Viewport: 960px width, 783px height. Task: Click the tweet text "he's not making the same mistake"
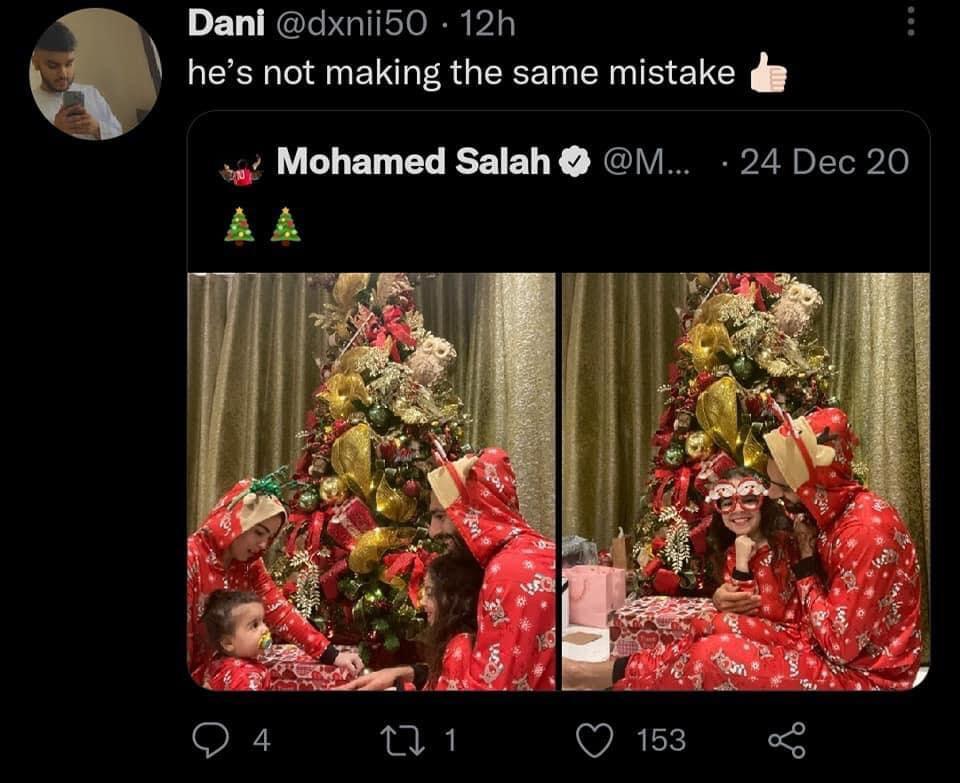pyautogui.click(x=461, y=73)
